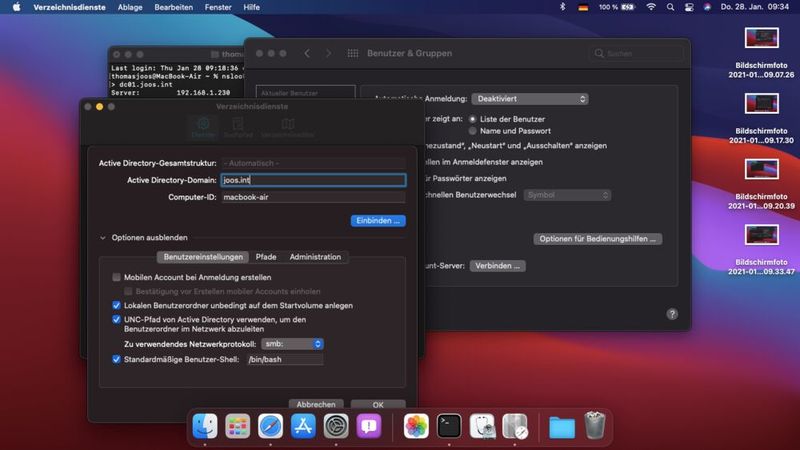Open the Apple menu
Viewport: 800px width, 450px height.
(16, 7)
